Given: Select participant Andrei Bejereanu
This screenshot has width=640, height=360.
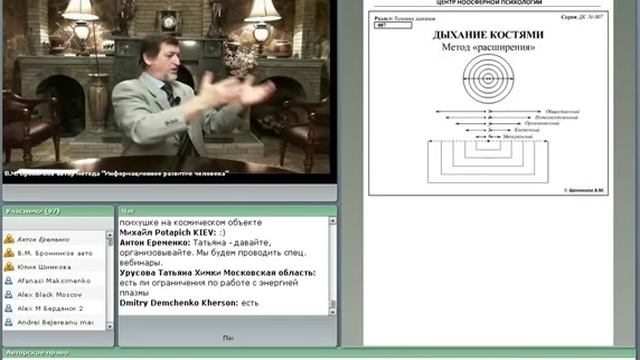Looking at the screenshot, I should 56,322.
